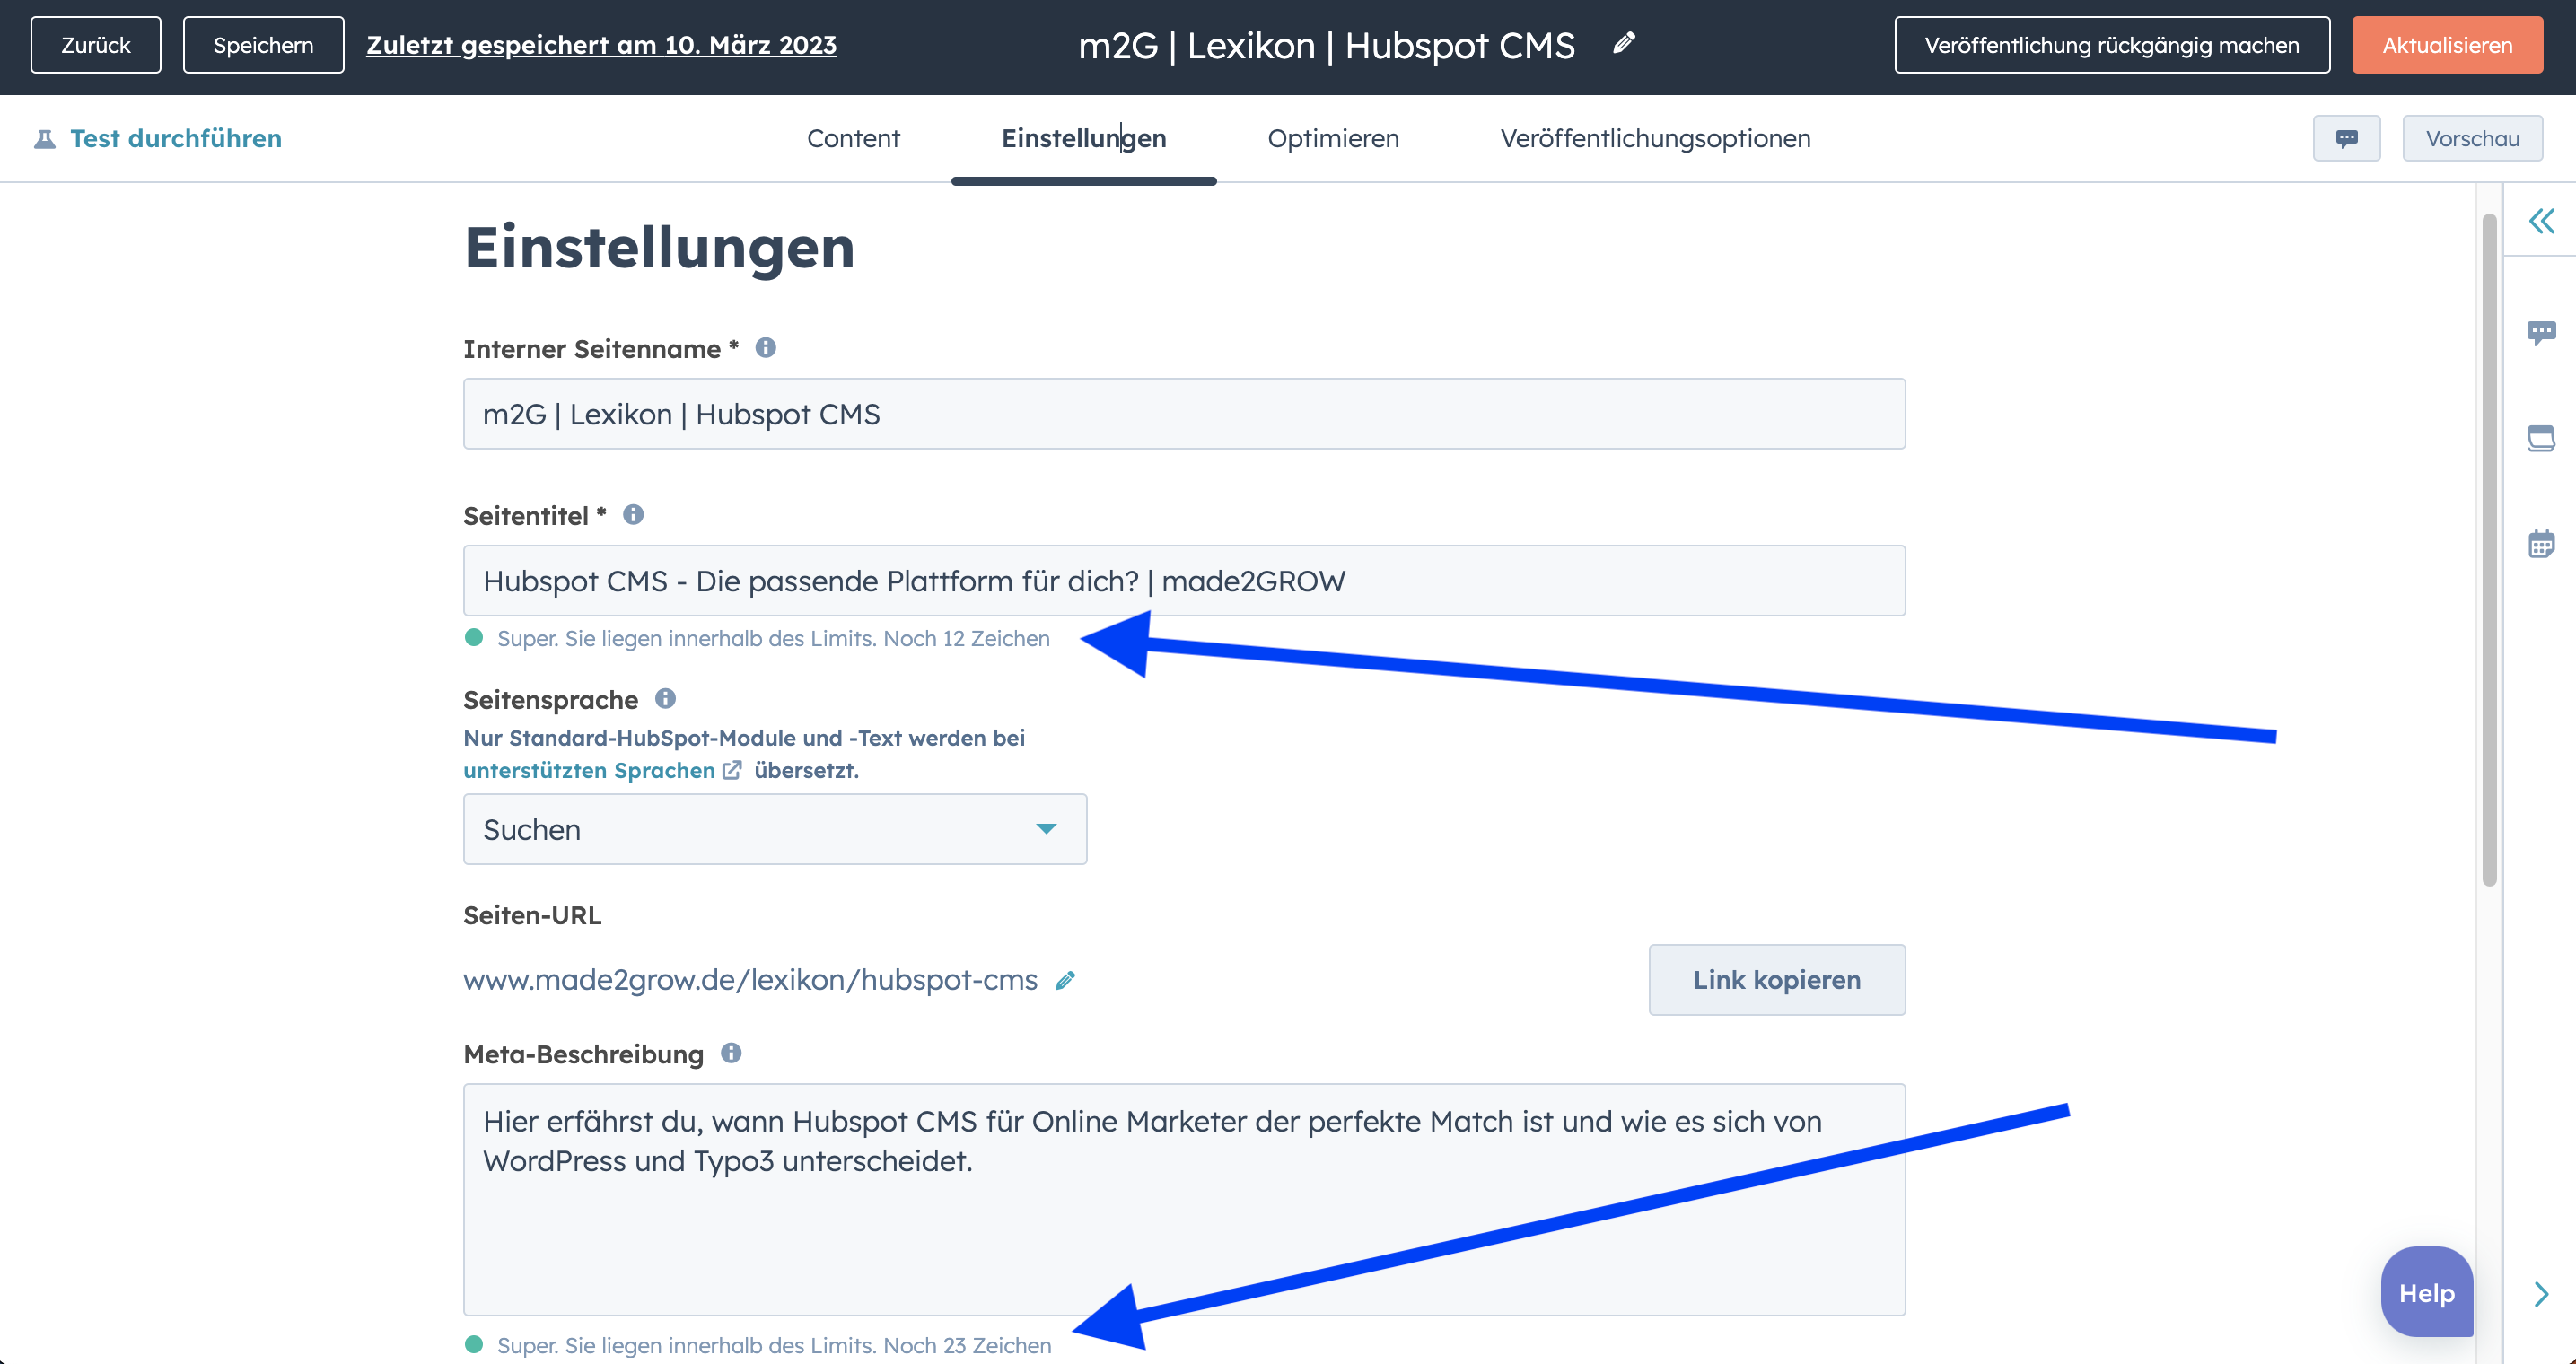Show info tooltip for Interner Seitenname
2576x1364 pixels.
765,348
